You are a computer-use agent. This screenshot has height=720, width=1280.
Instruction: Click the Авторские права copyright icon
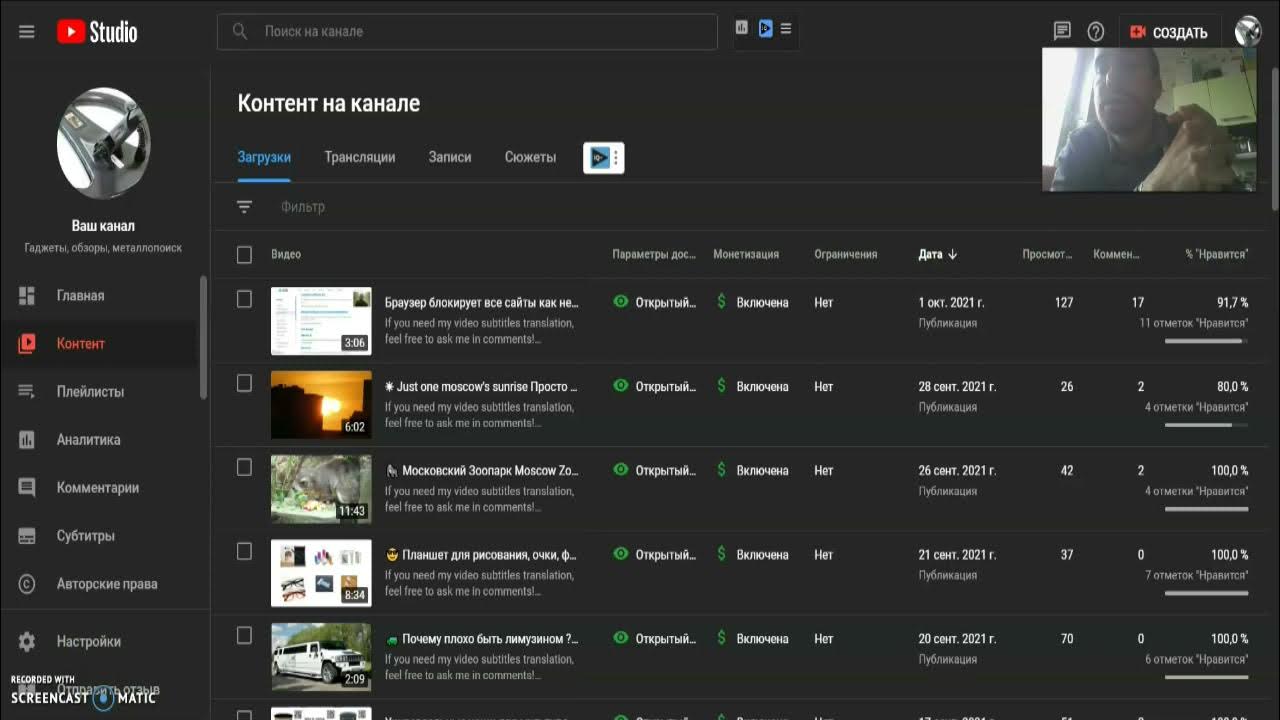coord(27,584)
